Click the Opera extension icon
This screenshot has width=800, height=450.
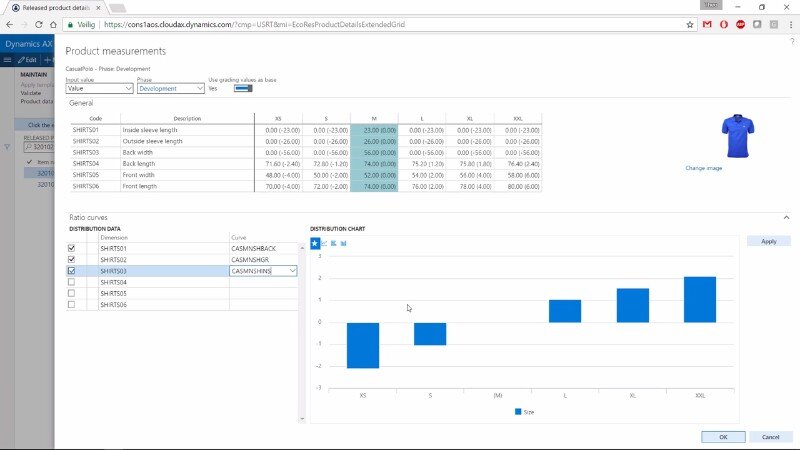tap(723, 24)
